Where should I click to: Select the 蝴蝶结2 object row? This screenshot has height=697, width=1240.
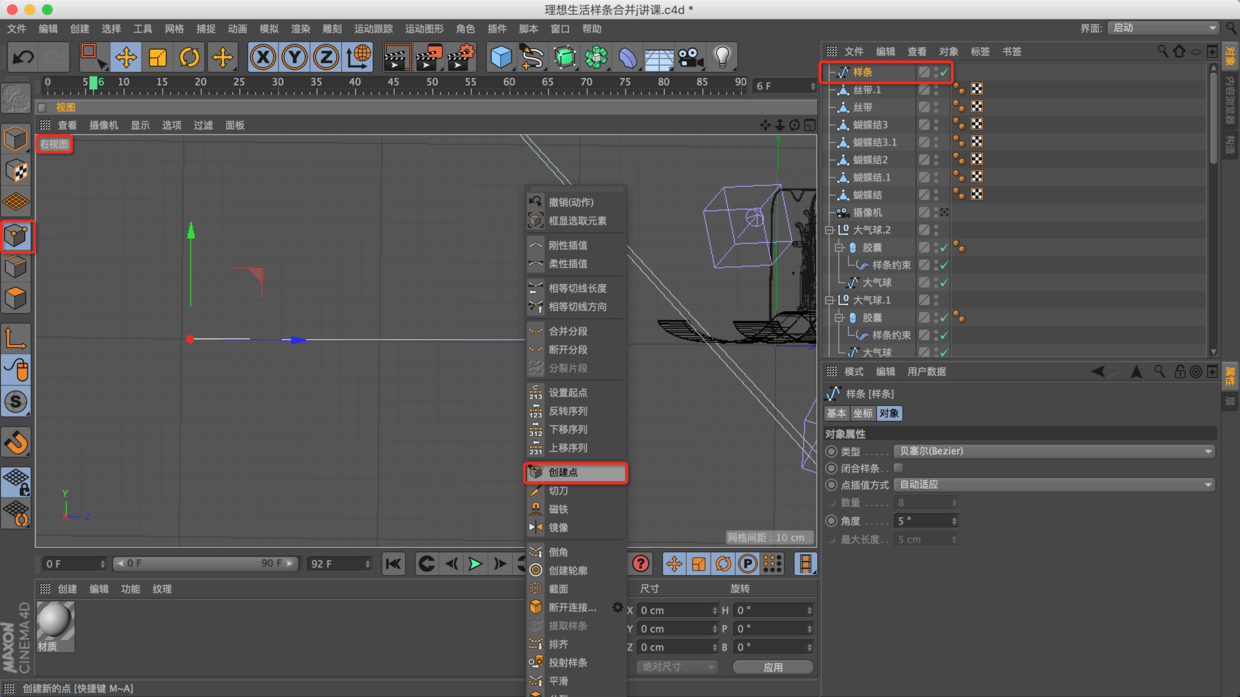tap(870, 160)
